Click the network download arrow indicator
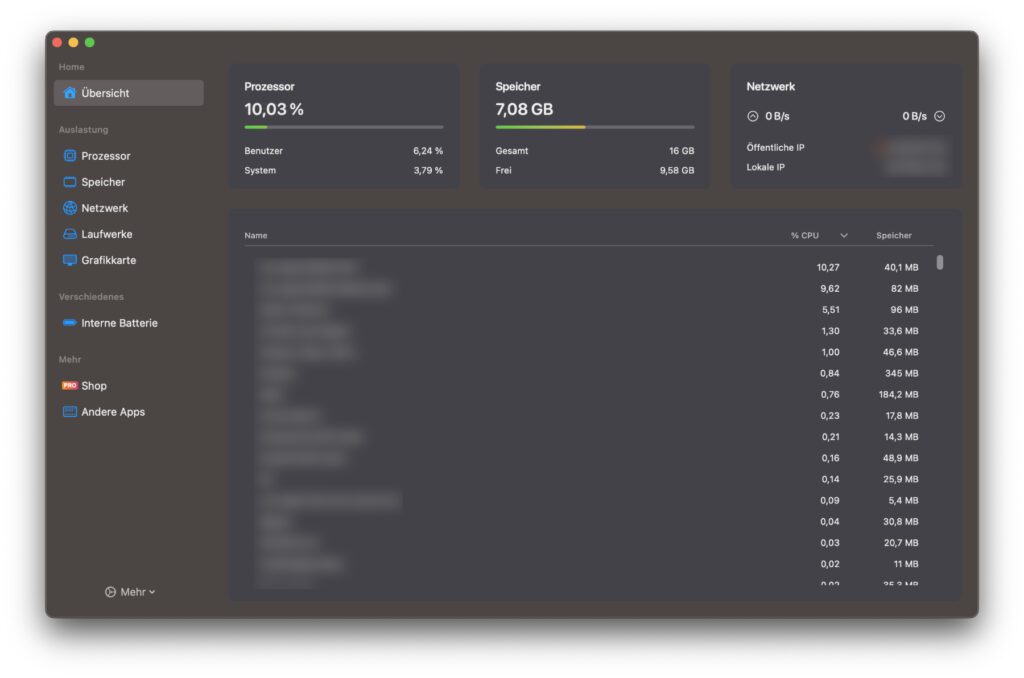This screenshot has width=1024, height=678. 939,116
